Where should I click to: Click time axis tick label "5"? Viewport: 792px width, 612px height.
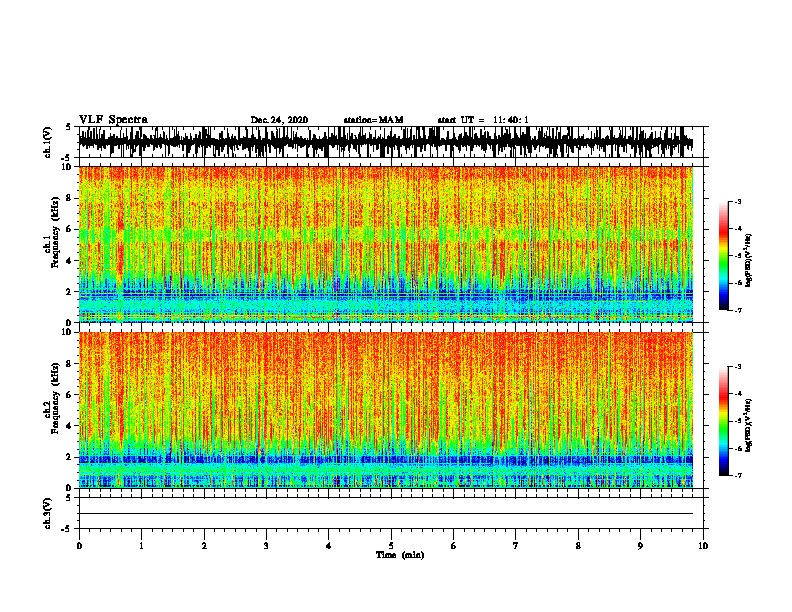391,546
